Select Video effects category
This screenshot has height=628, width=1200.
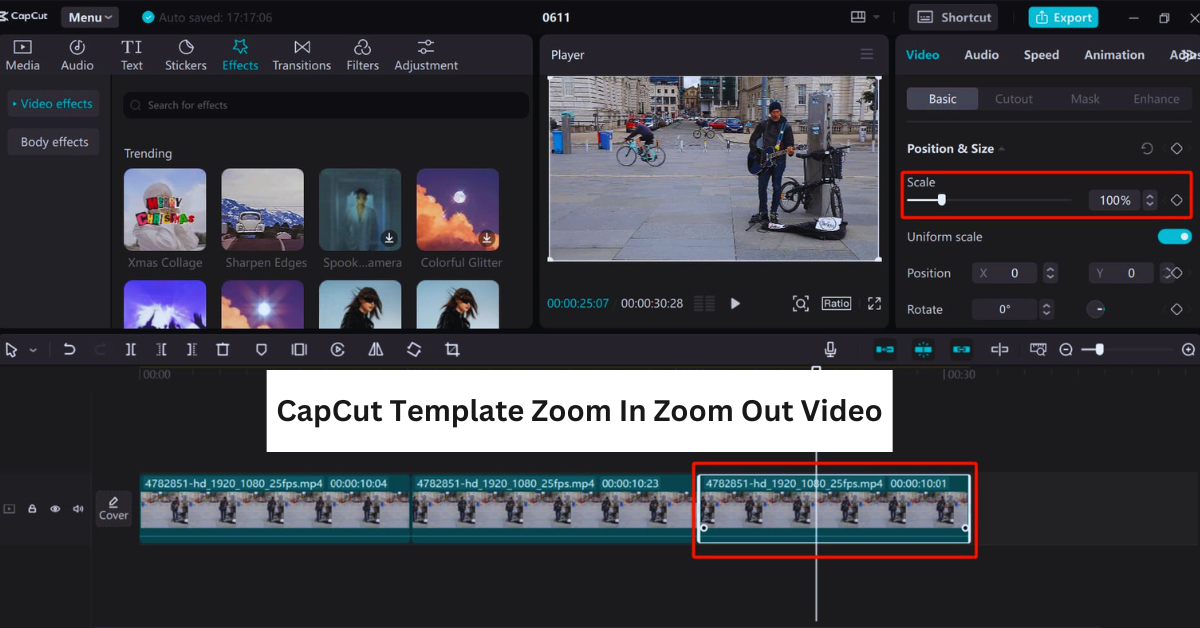pos(54,104)
